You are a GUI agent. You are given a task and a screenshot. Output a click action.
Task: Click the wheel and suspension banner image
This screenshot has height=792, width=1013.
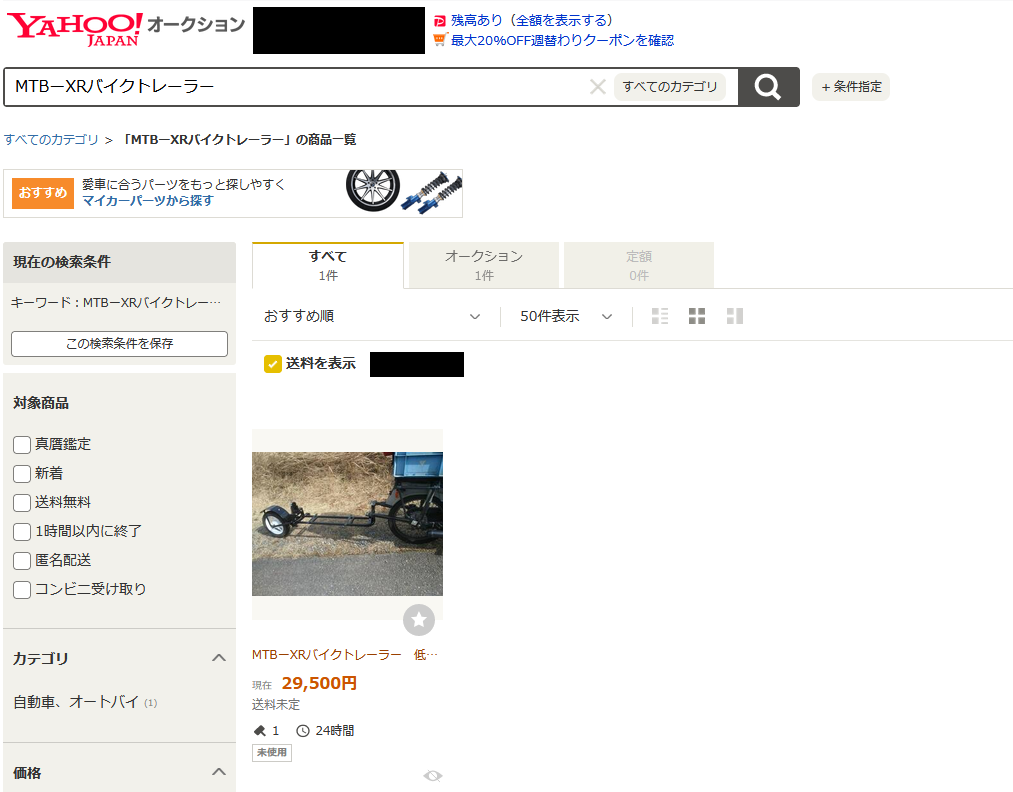(x=404, y=192)
